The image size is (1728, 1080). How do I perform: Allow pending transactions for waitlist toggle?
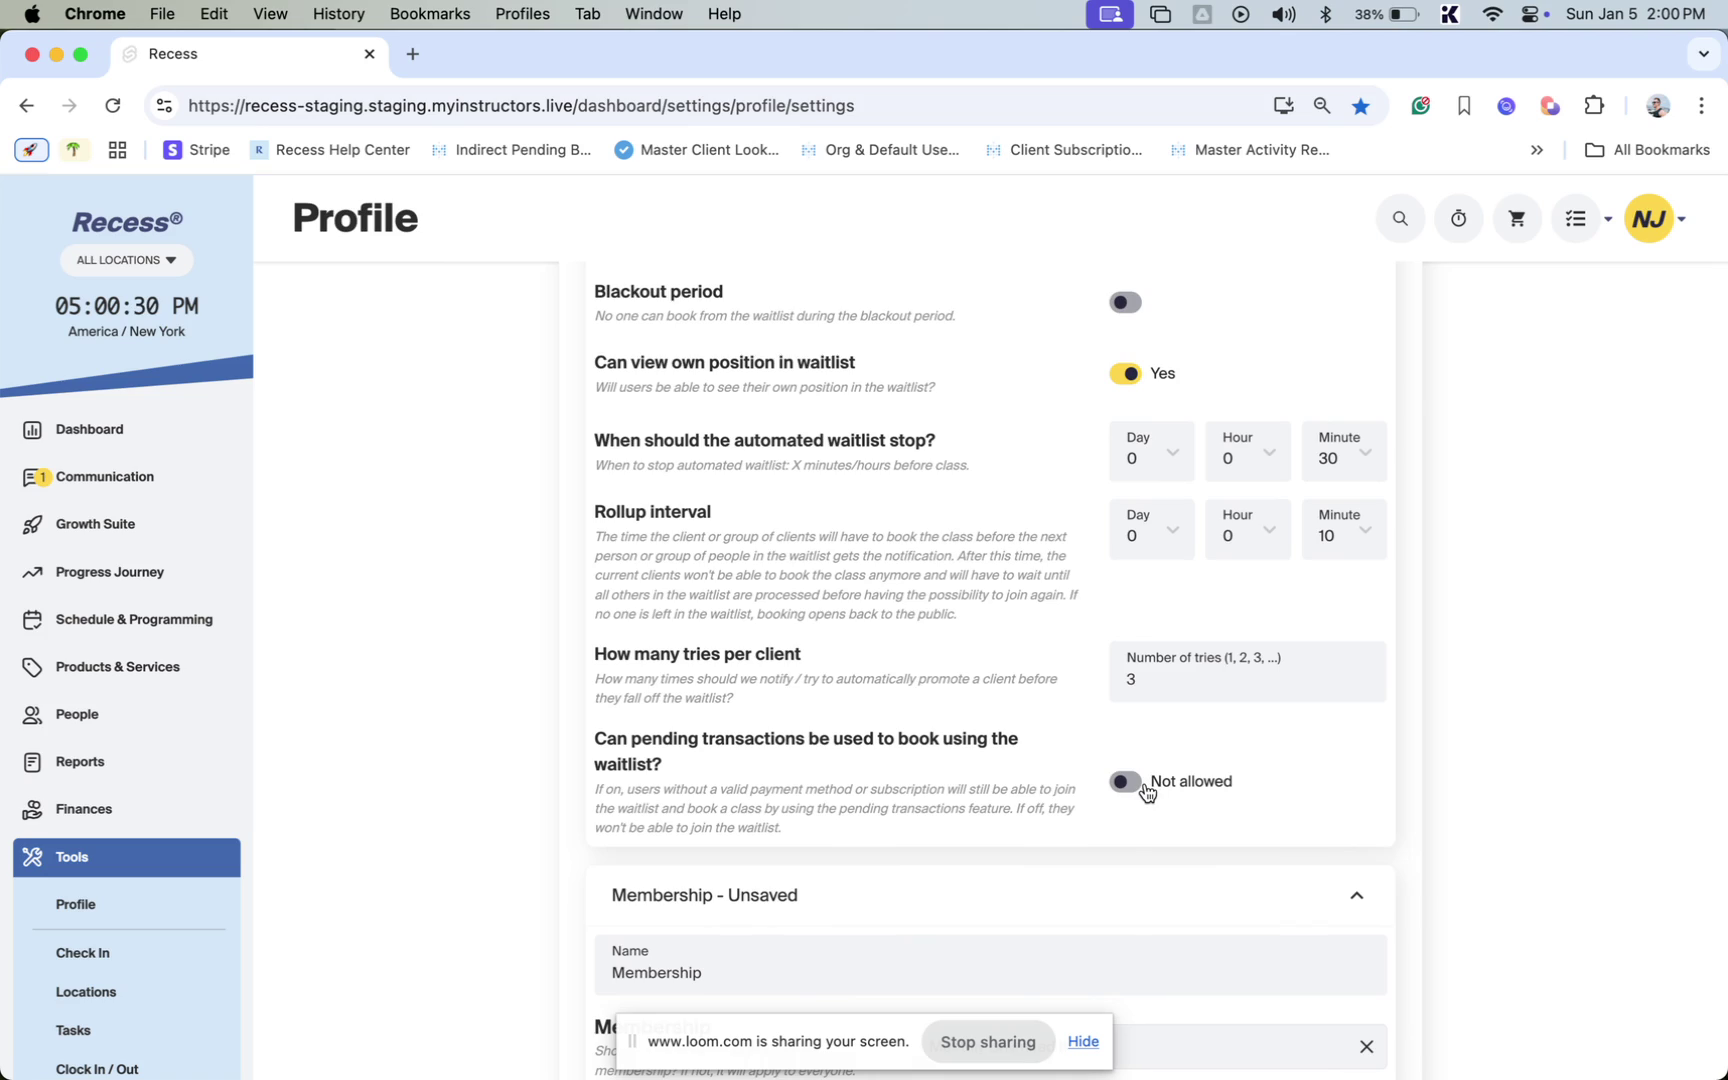tap(1125, 782)
